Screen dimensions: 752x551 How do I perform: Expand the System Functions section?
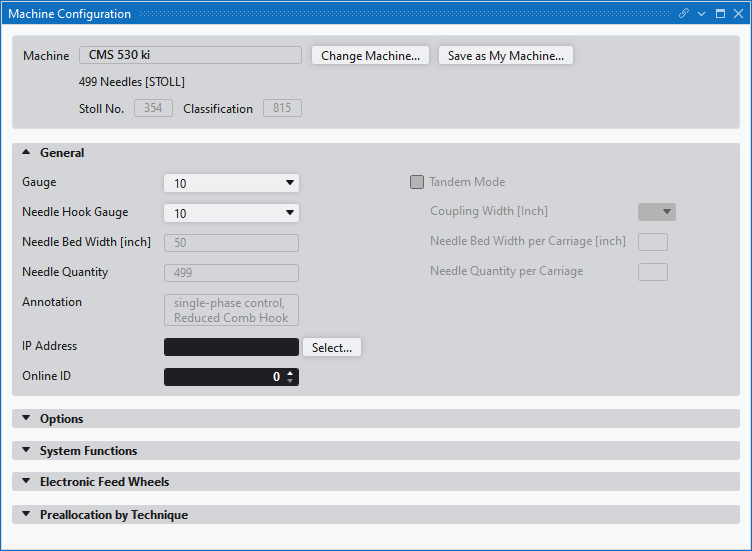click(x=27, y=451)
